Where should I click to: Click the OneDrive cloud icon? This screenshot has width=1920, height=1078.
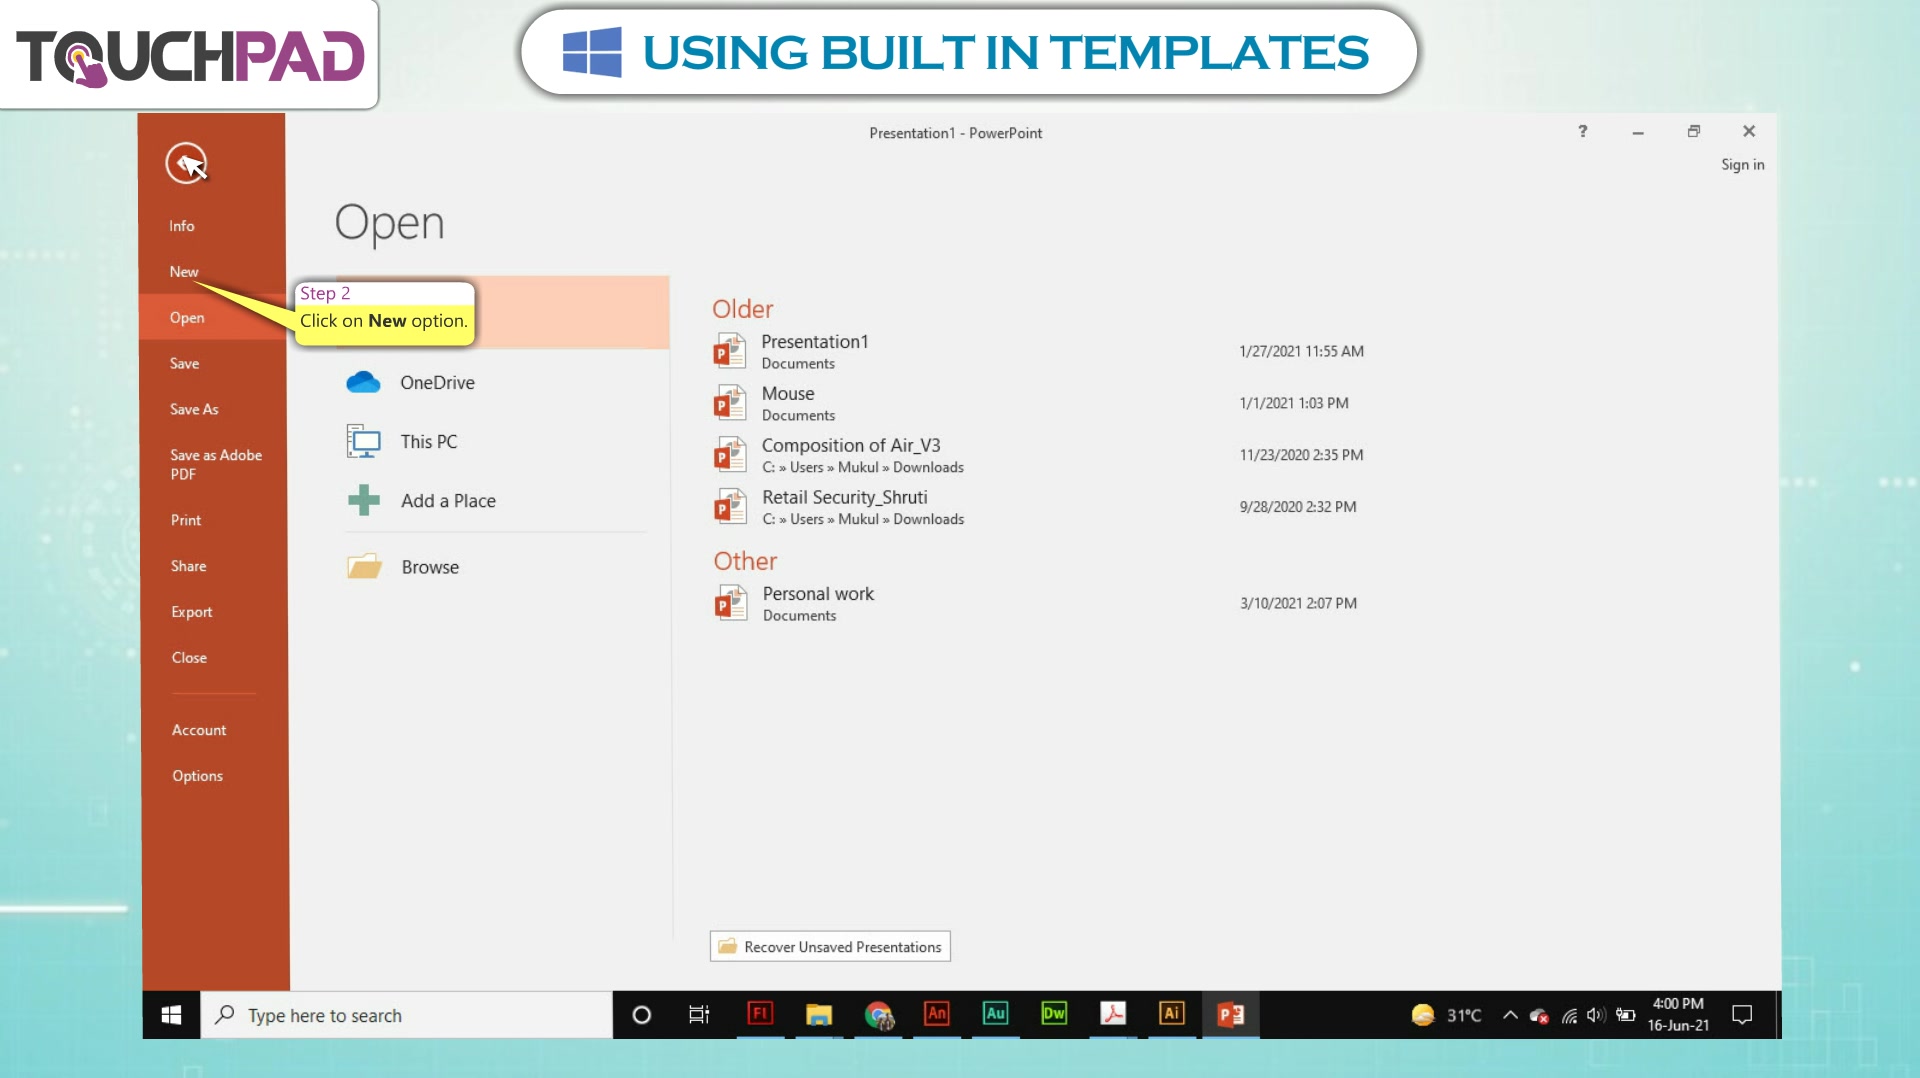tap(363, 383)
